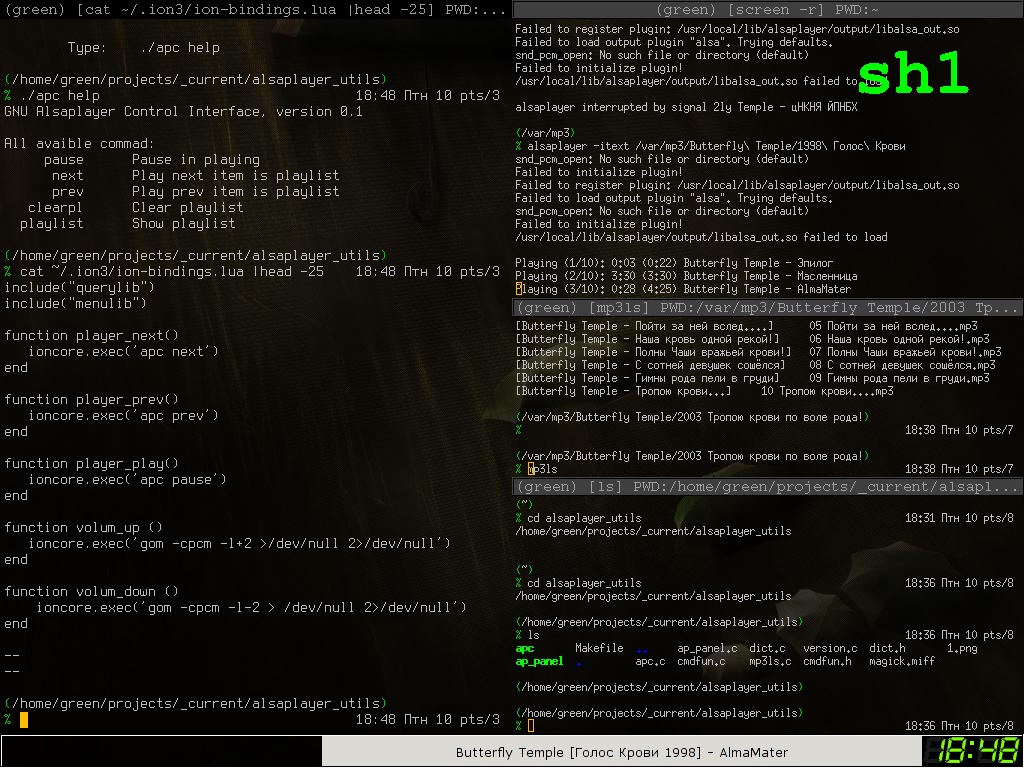Click the 'clearpl' command row

tap(135, 207)
